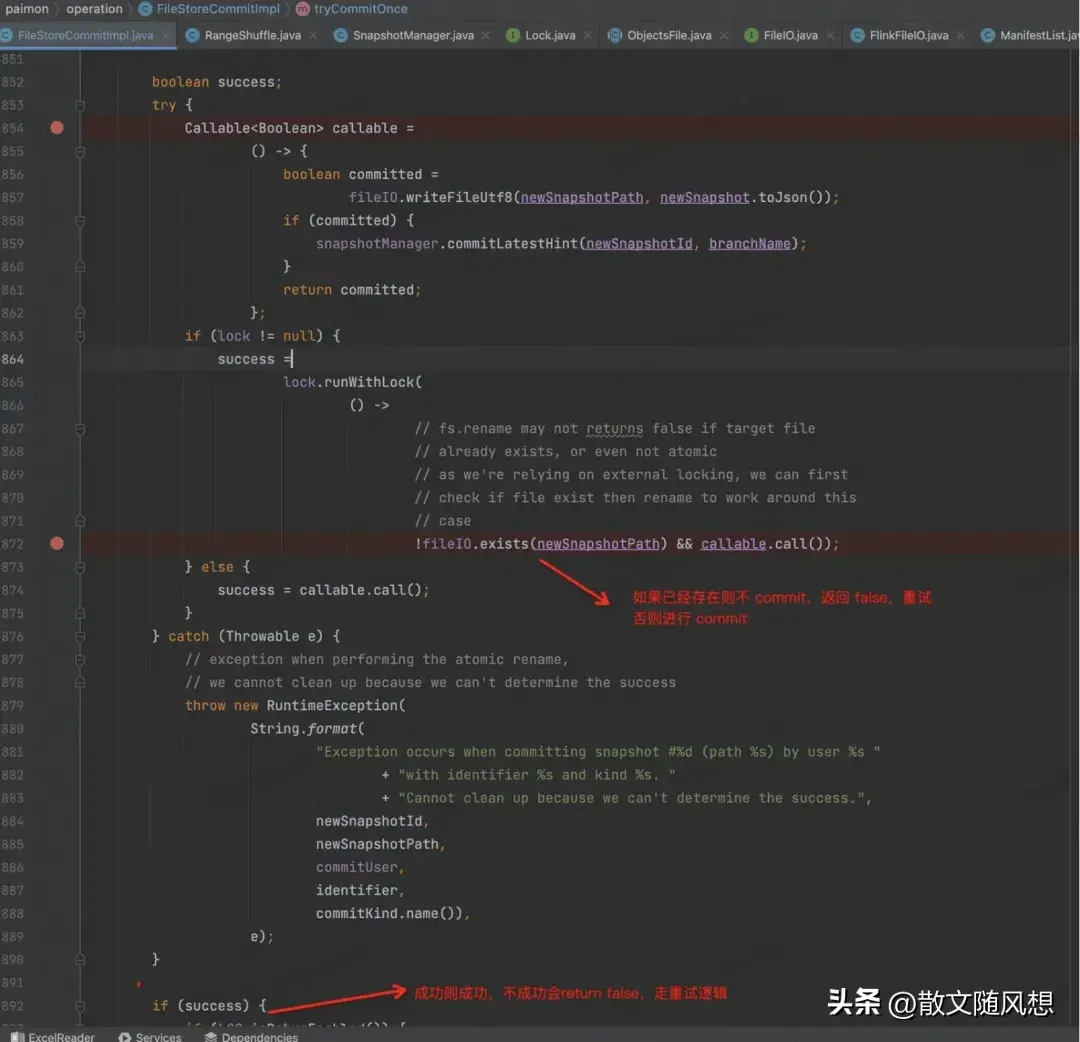1080x1042 pixels.
Task: Click branchName parameter on line 859
Action: [749, 244]
